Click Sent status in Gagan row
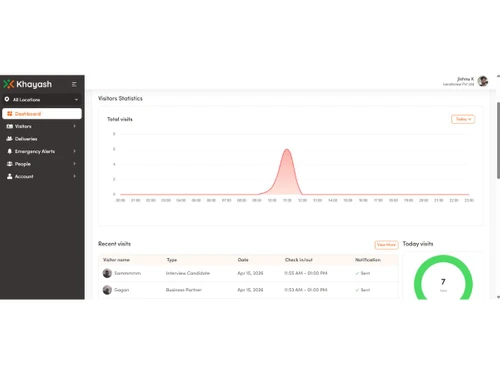This screenshot has height=375, width=500. click(363, 290)
